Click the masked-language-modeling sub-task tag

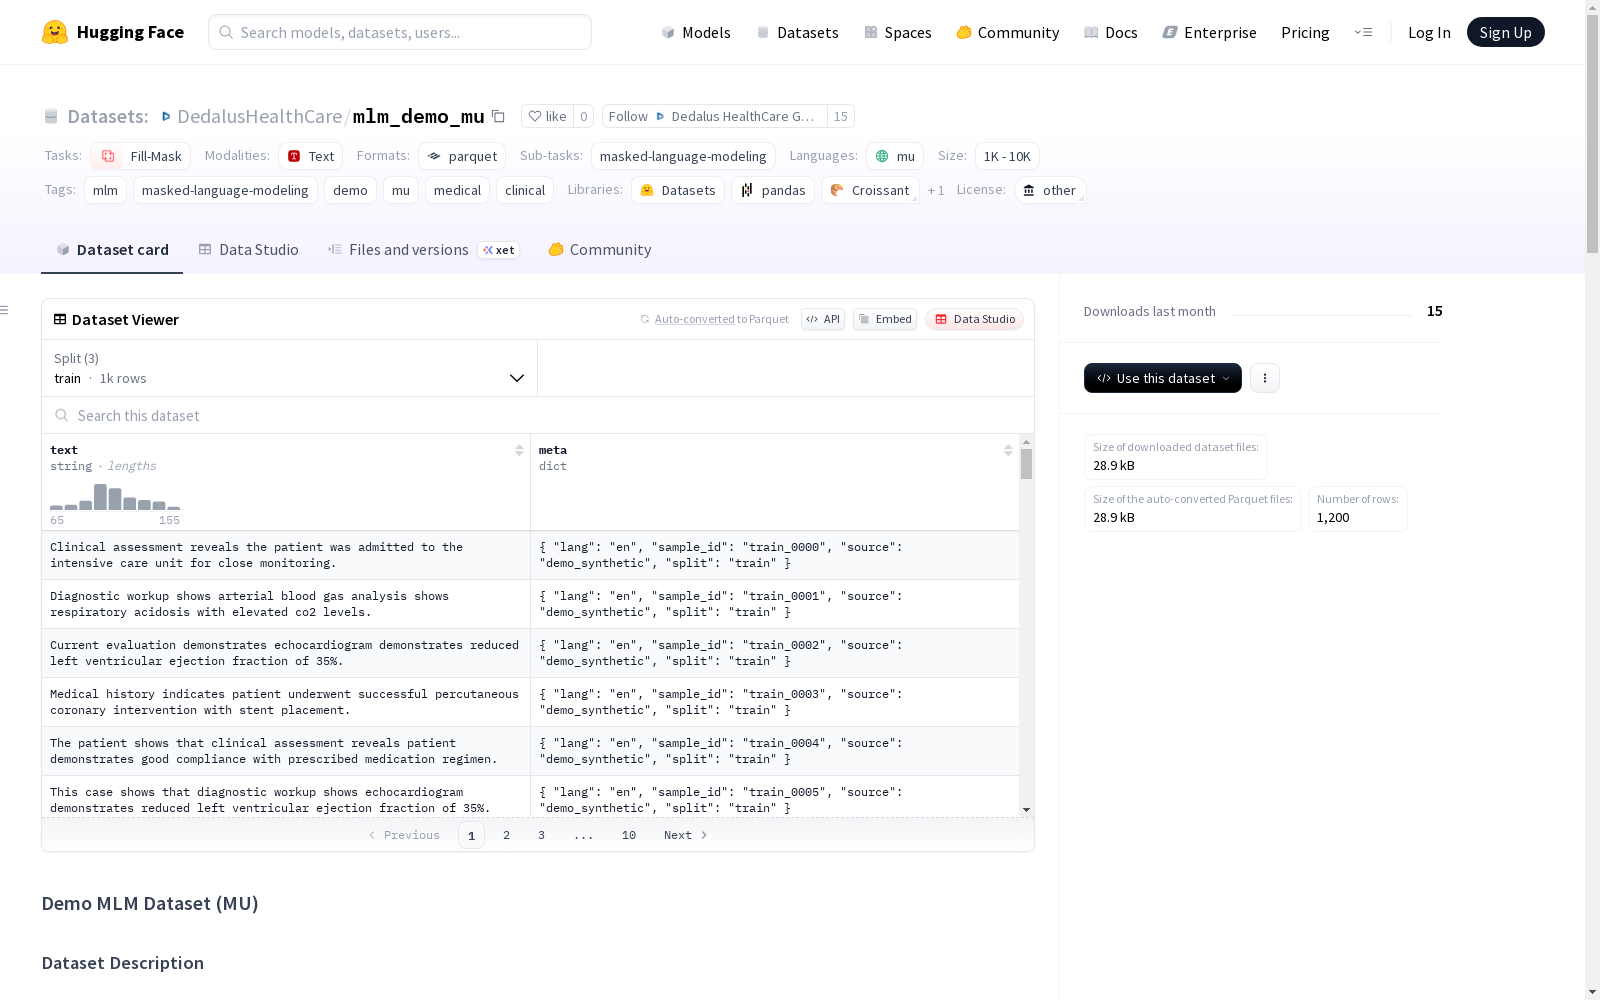click(683, 156)
